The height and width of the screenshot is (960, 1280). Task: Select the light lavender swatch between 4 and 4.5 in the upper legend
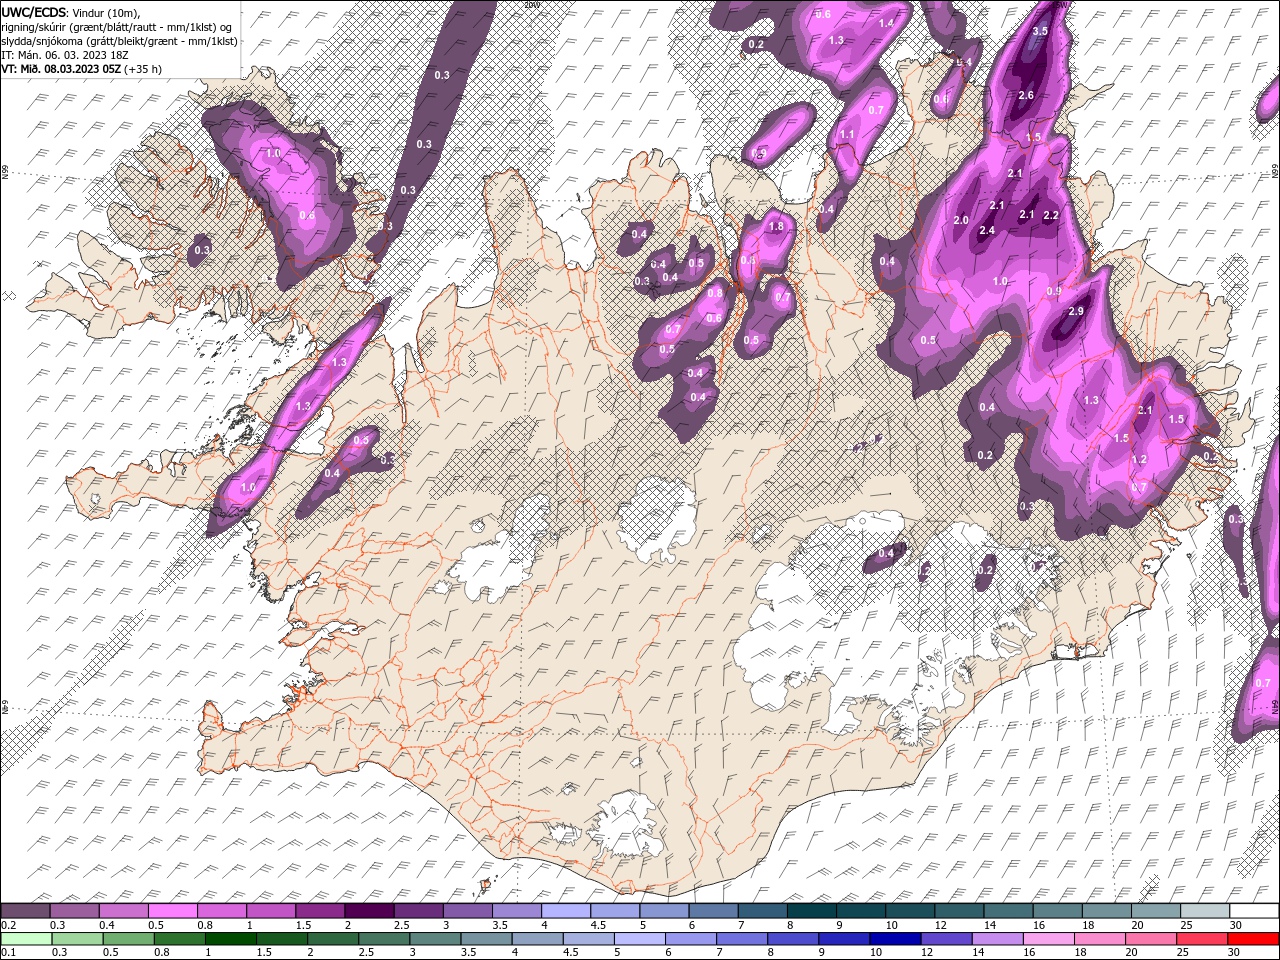pos(567,911)
